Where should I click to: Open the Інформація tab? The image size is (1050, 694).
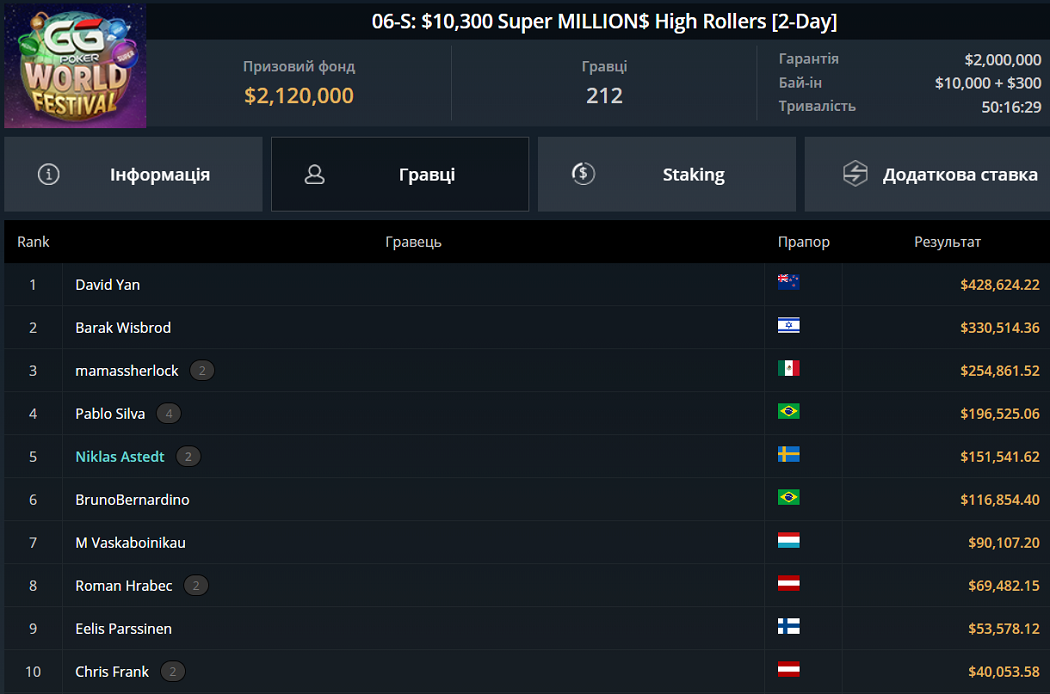click(x=133, y=174)
